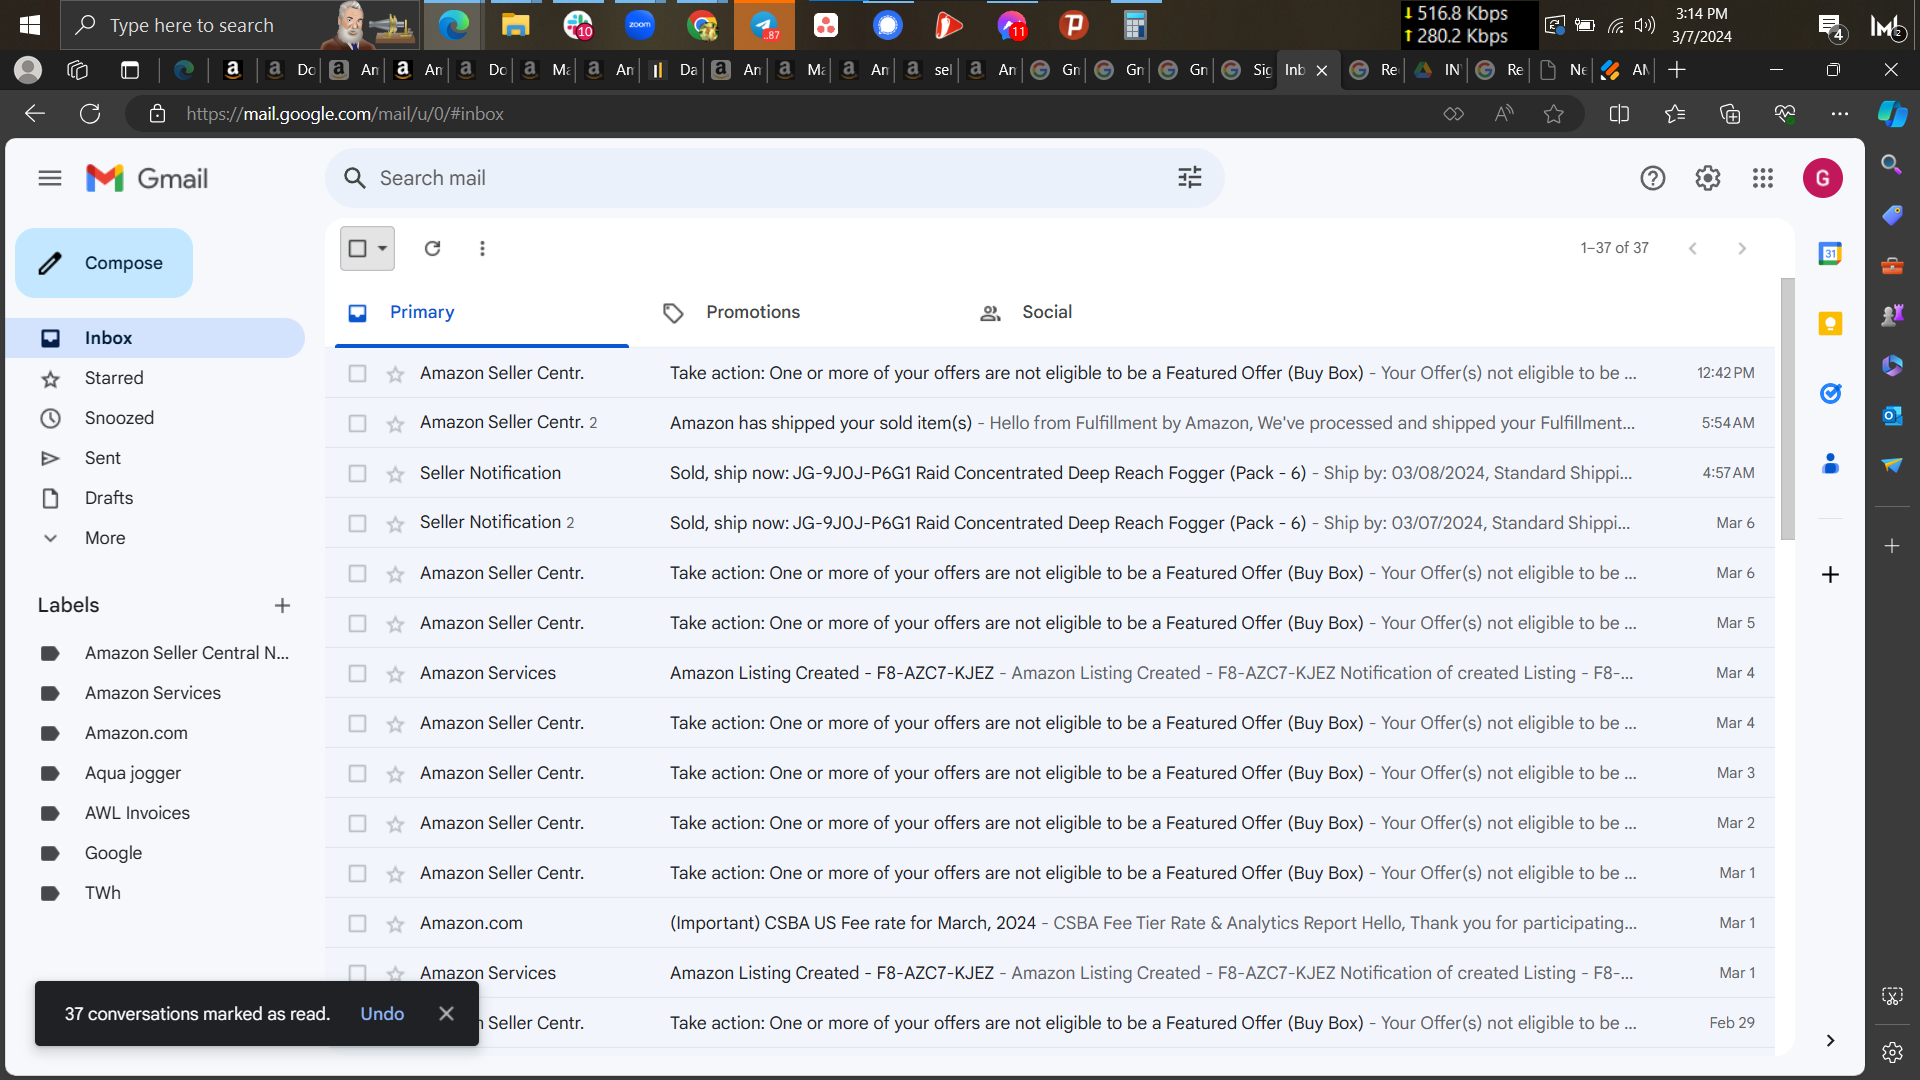Open the Google label in sidebar
The image size is (1920, 1080).
[113, 853]
